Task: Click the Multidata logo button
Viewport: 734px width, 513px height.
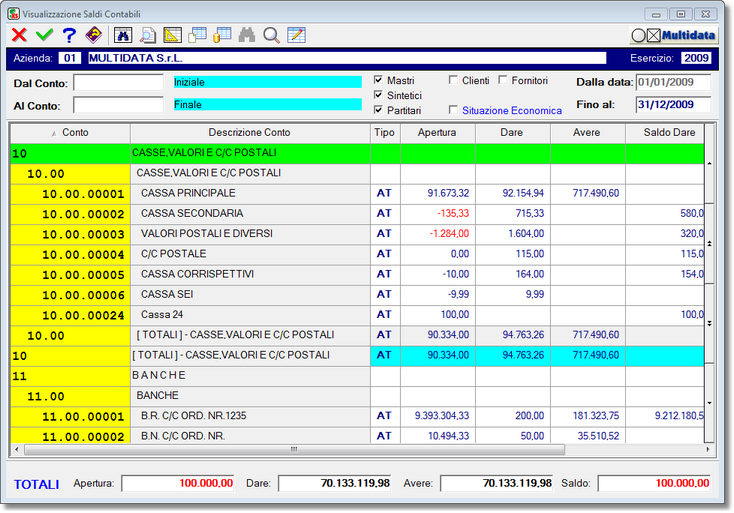Action: click(674, 35)
